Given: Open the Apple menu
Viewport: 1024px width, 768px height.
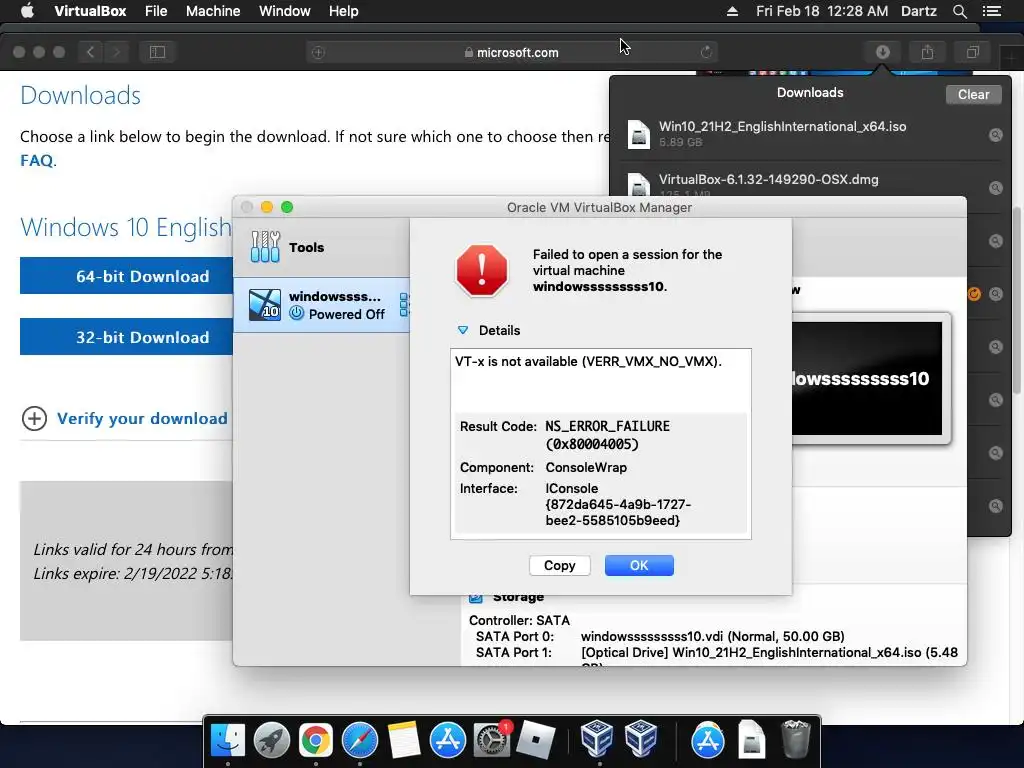Looking at the screenshot, I should pos(27,11).
